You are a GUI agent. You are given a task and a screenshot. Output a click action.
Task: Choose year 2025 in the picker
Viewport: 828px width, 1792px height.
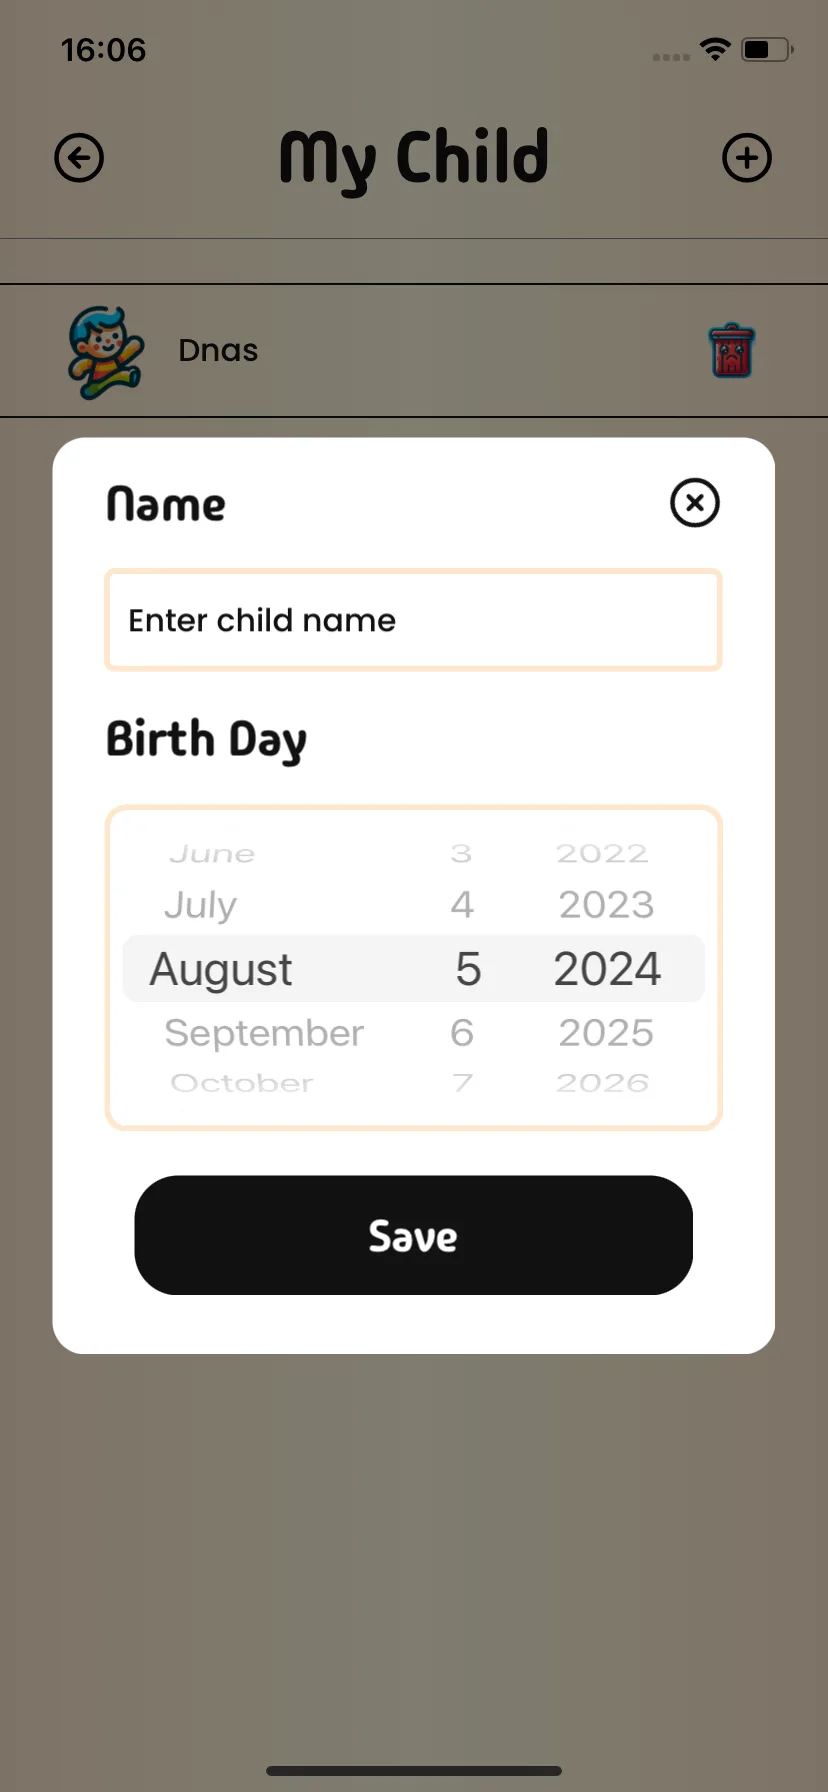point(606,1033)
